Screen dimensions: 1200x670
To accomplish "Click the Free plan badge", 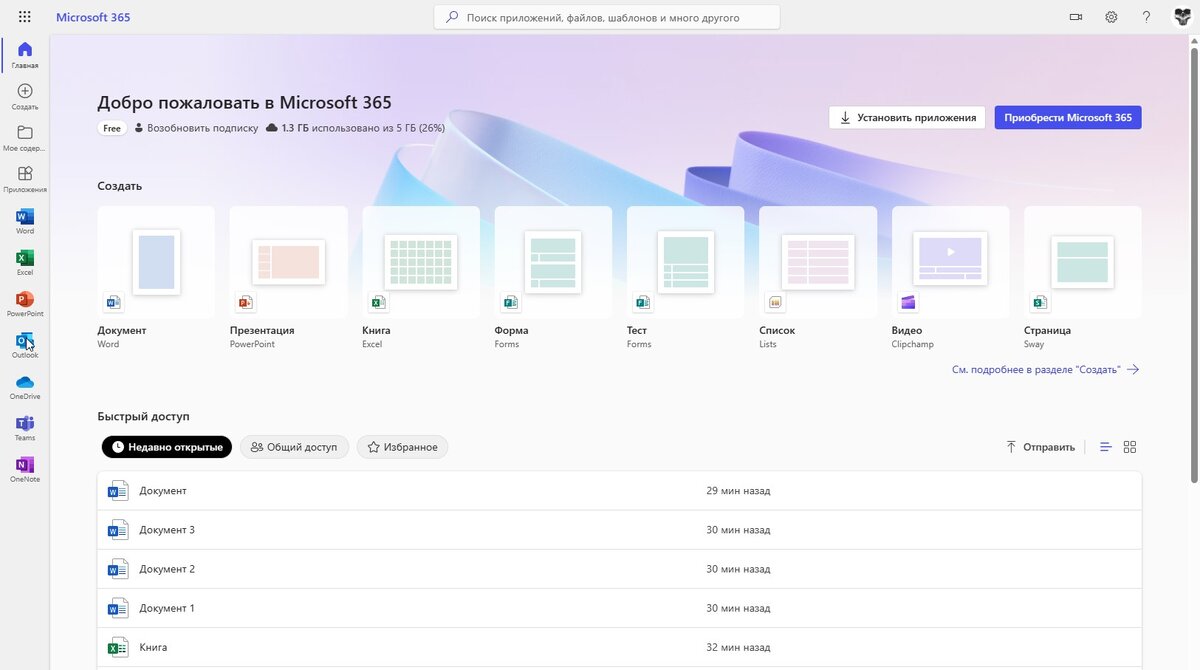I will point(112,128).
